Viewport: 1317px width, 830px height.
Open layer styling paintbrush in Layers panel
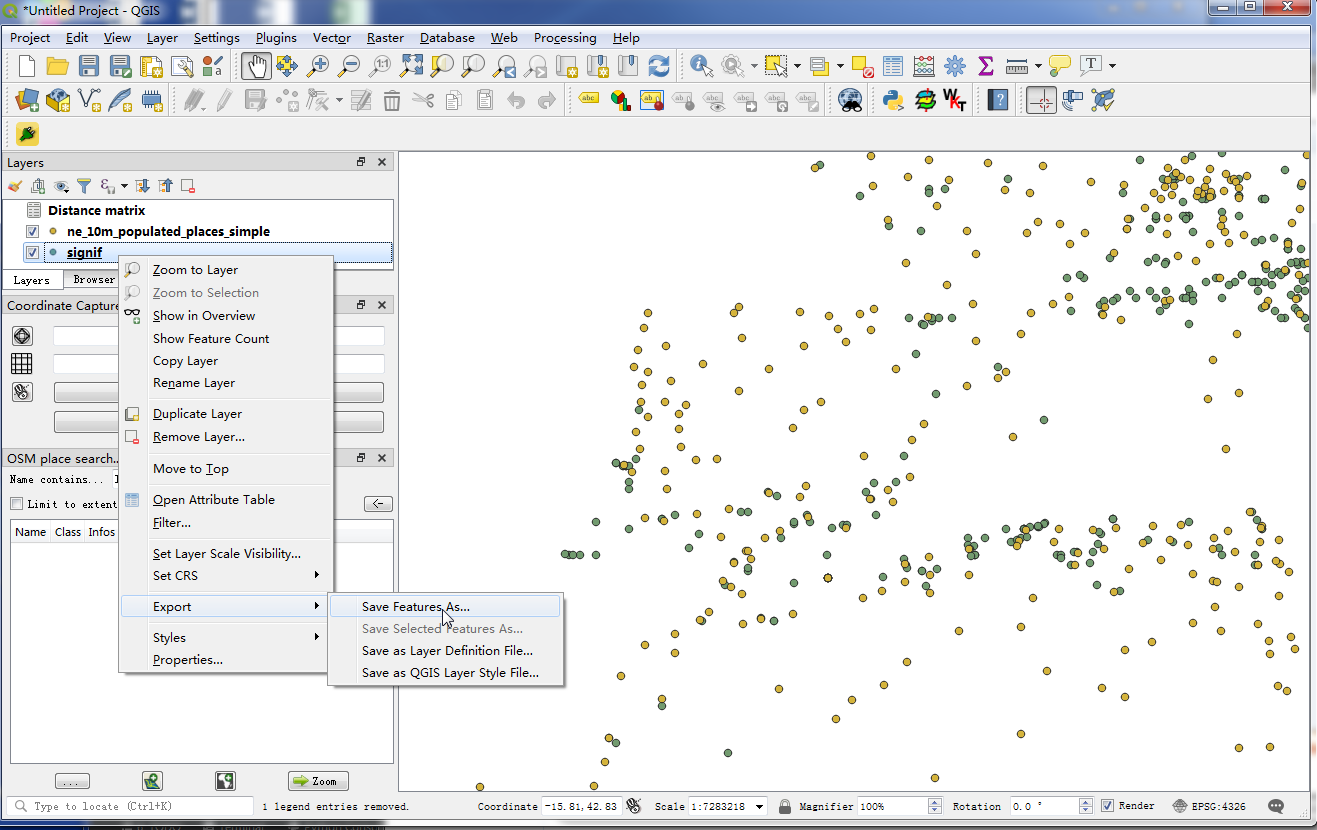14,186
